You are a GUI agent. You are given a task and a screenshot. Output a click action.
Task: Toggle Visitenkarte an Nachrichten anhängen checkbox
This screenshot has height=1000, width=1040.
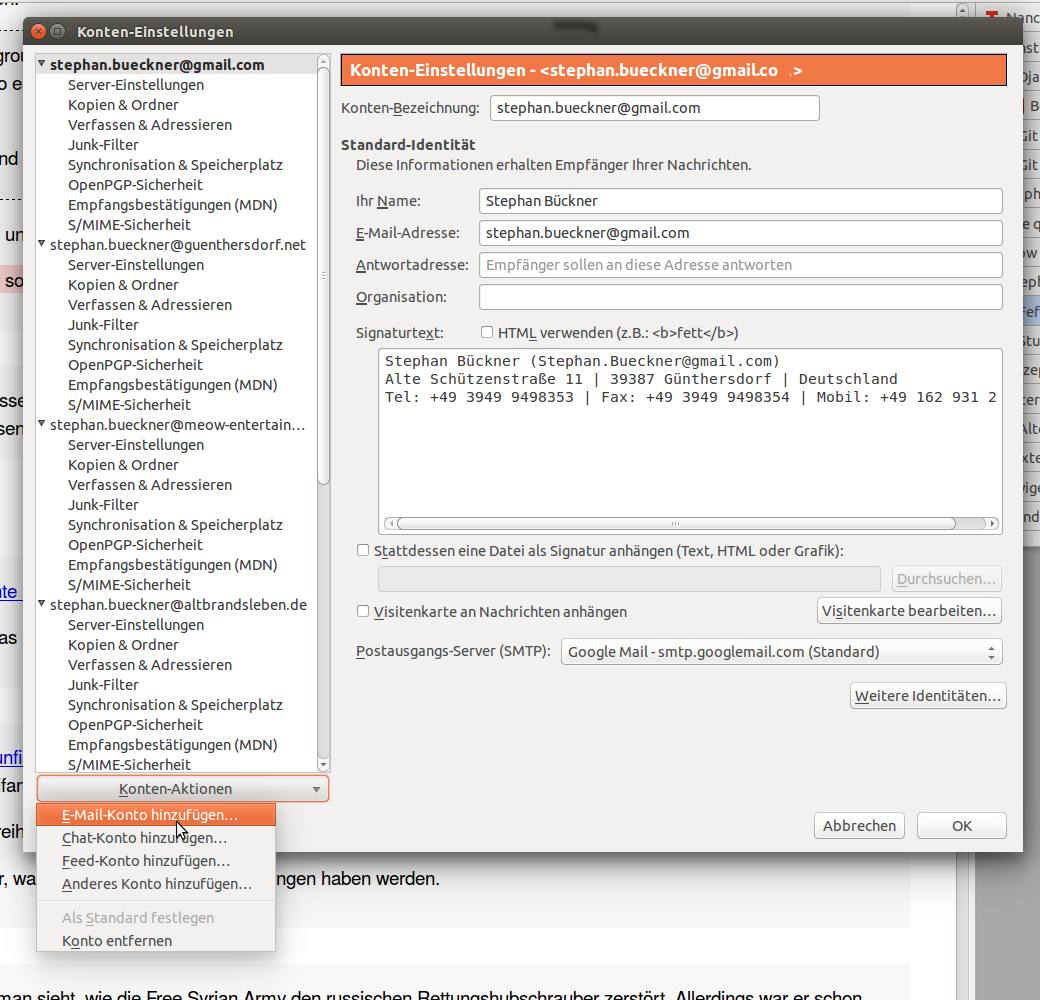363,612
